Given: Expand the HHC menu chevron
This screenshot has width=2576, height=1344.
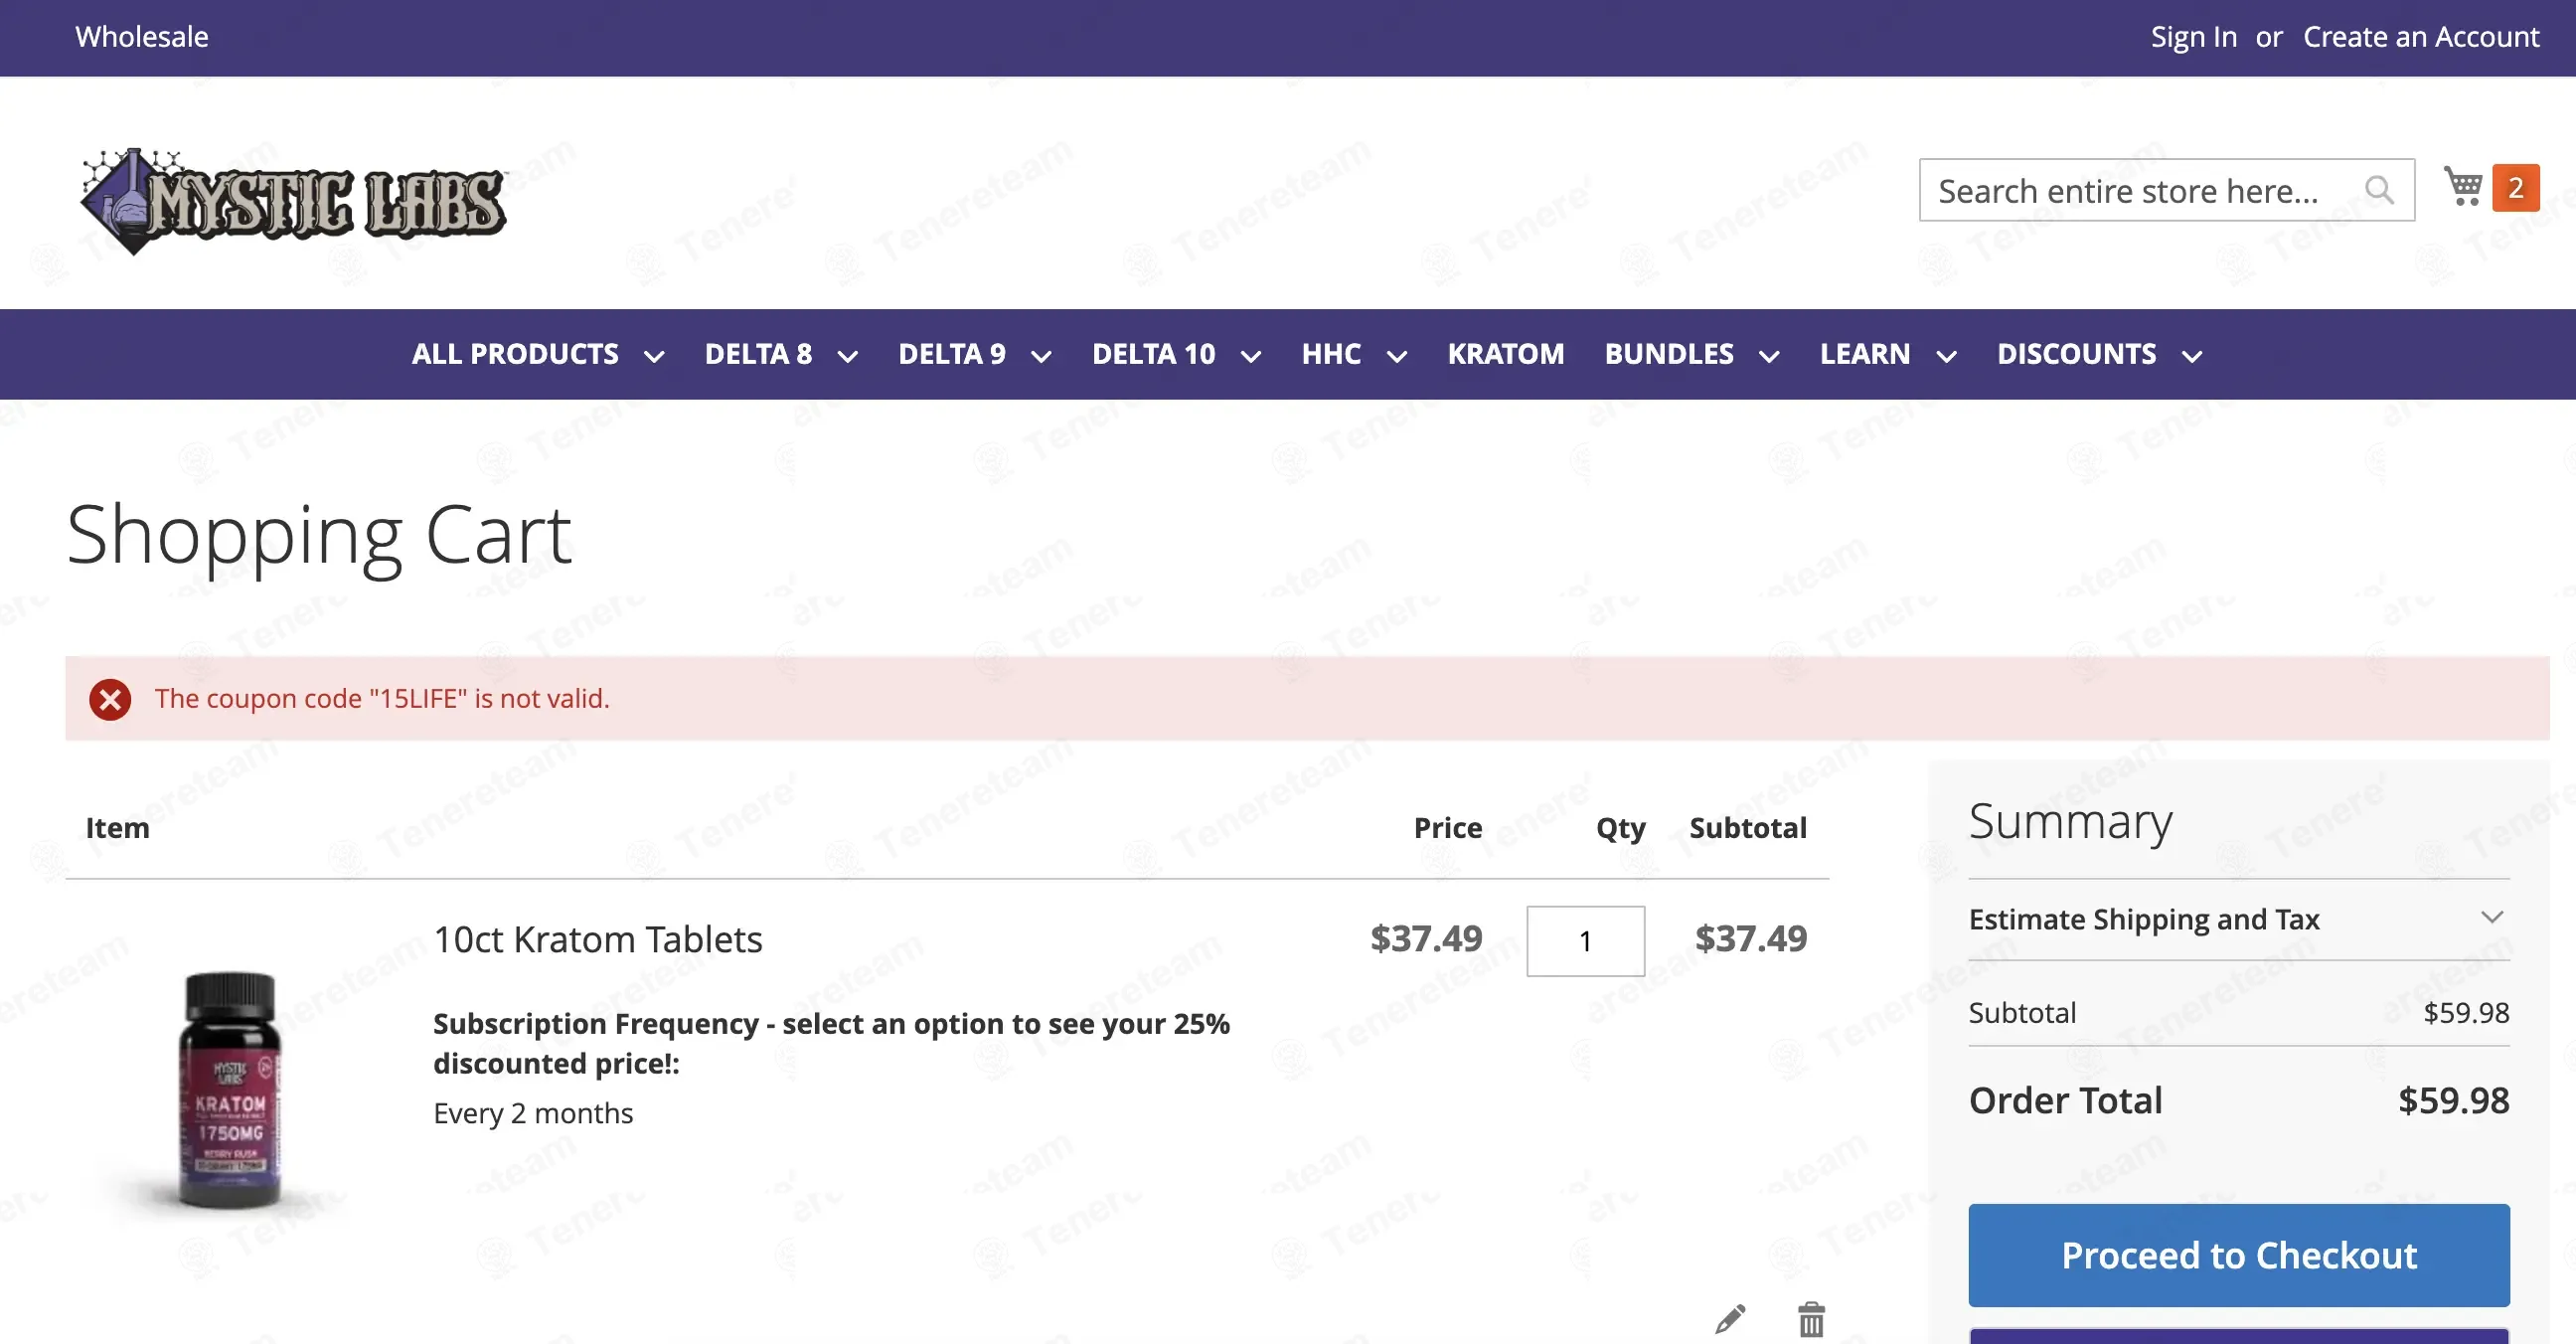Looking at the screenshot, I should tap(1398, 356).
